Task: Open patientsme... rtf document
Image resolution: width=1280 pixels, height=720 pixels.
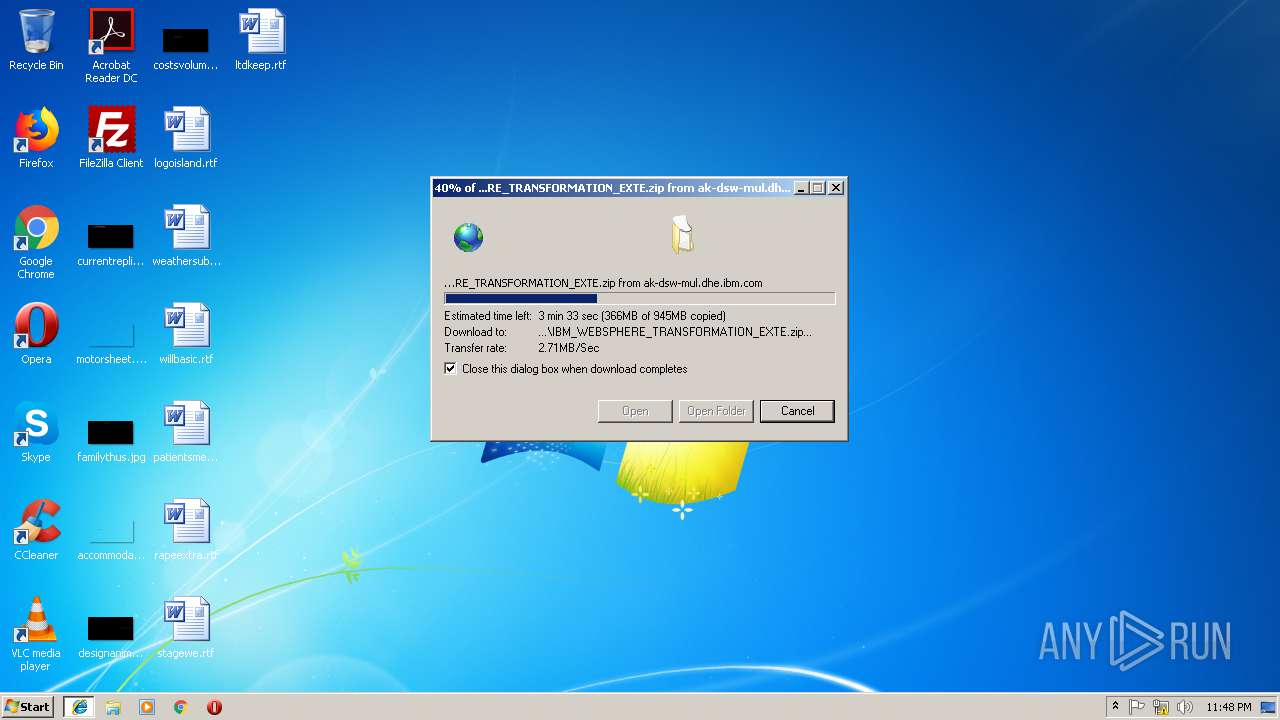Action: pos(186,432)
